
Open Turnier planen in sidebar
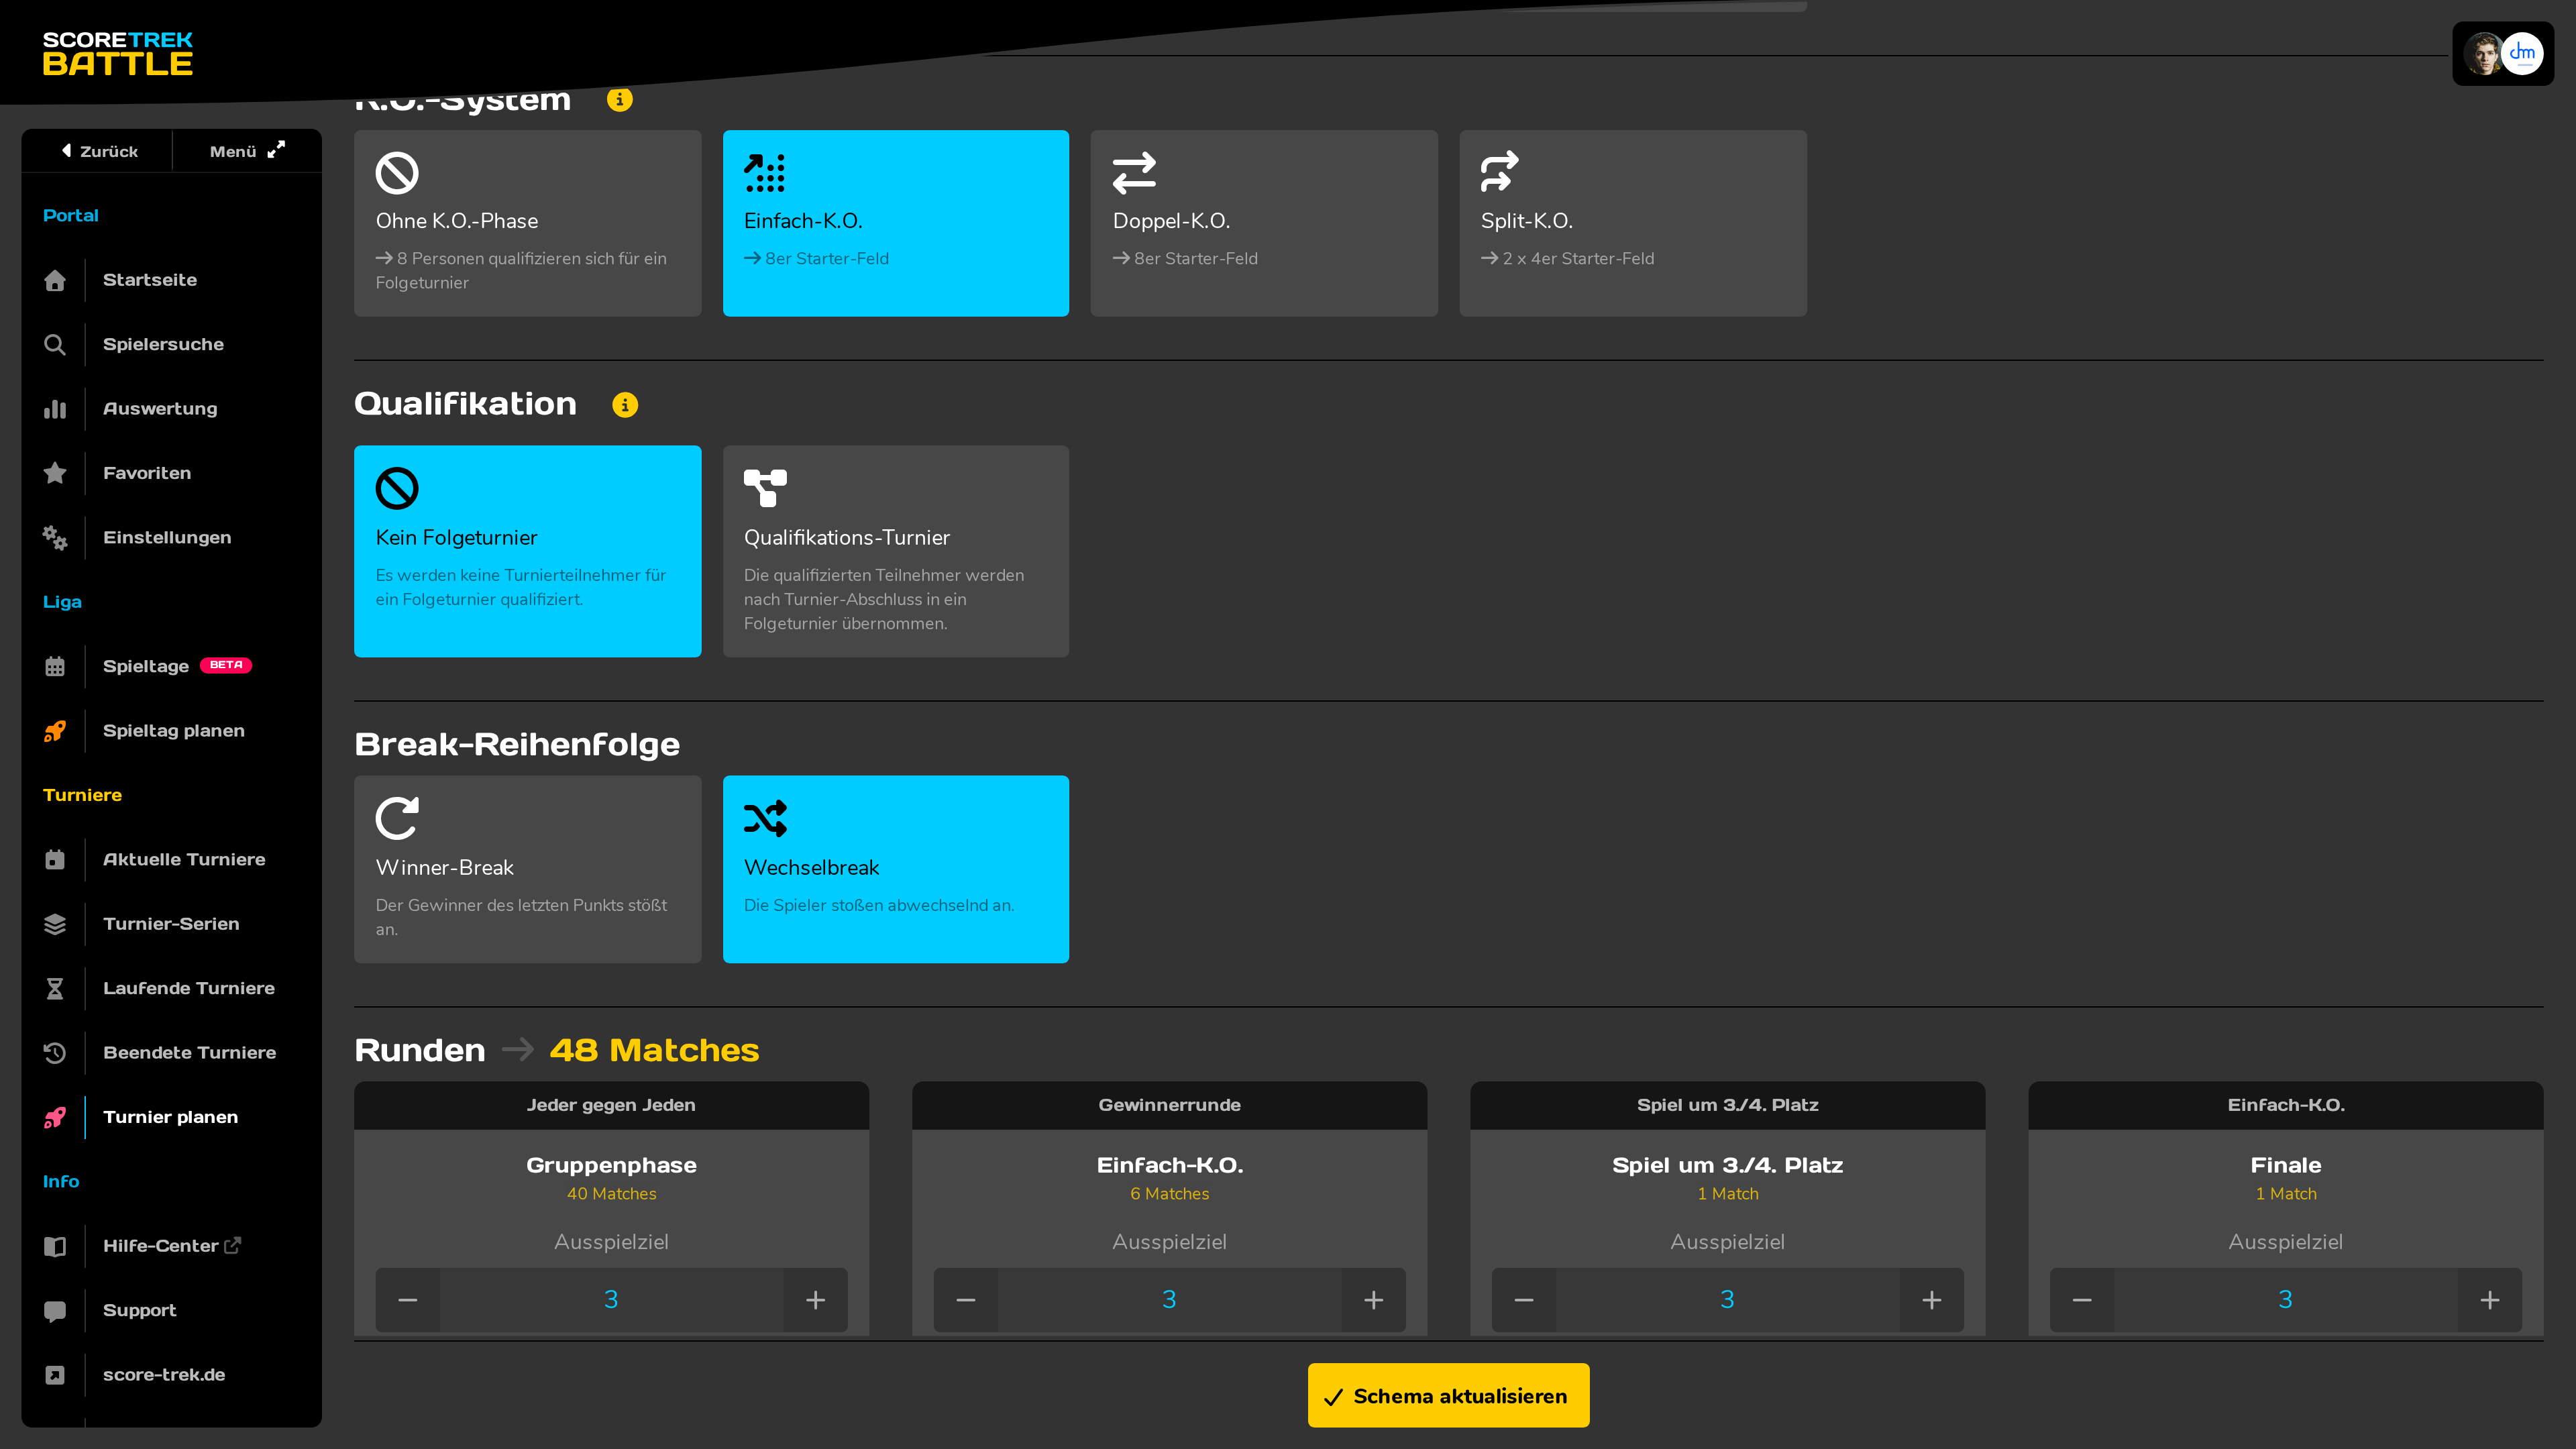point(170,1118)
